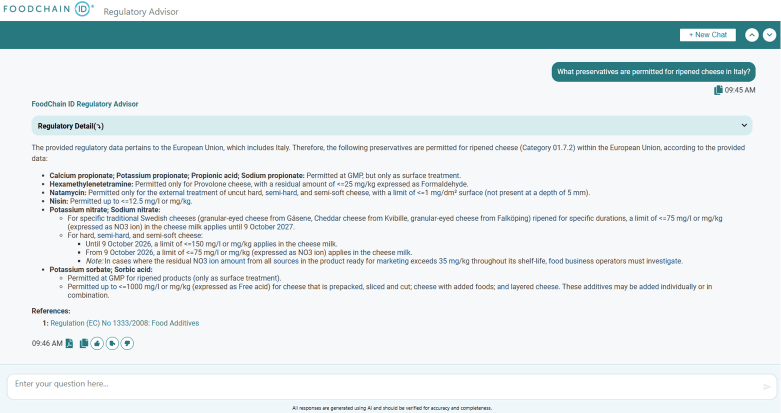Screen dimensions: 781x413
Task: Click the Regulatory Advisor header title
Action: pyautogui.click(x=142, y=11)
